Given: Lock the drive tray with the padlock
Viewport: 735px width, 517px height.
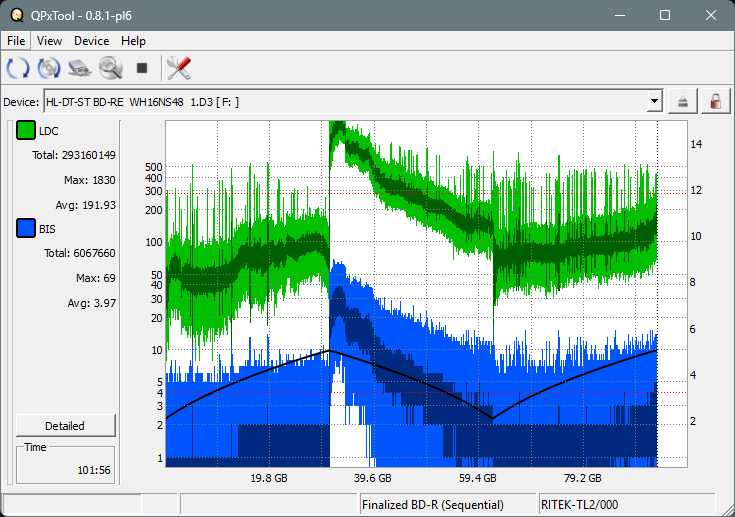Looking at the screenshot, I should pos(715,101).
